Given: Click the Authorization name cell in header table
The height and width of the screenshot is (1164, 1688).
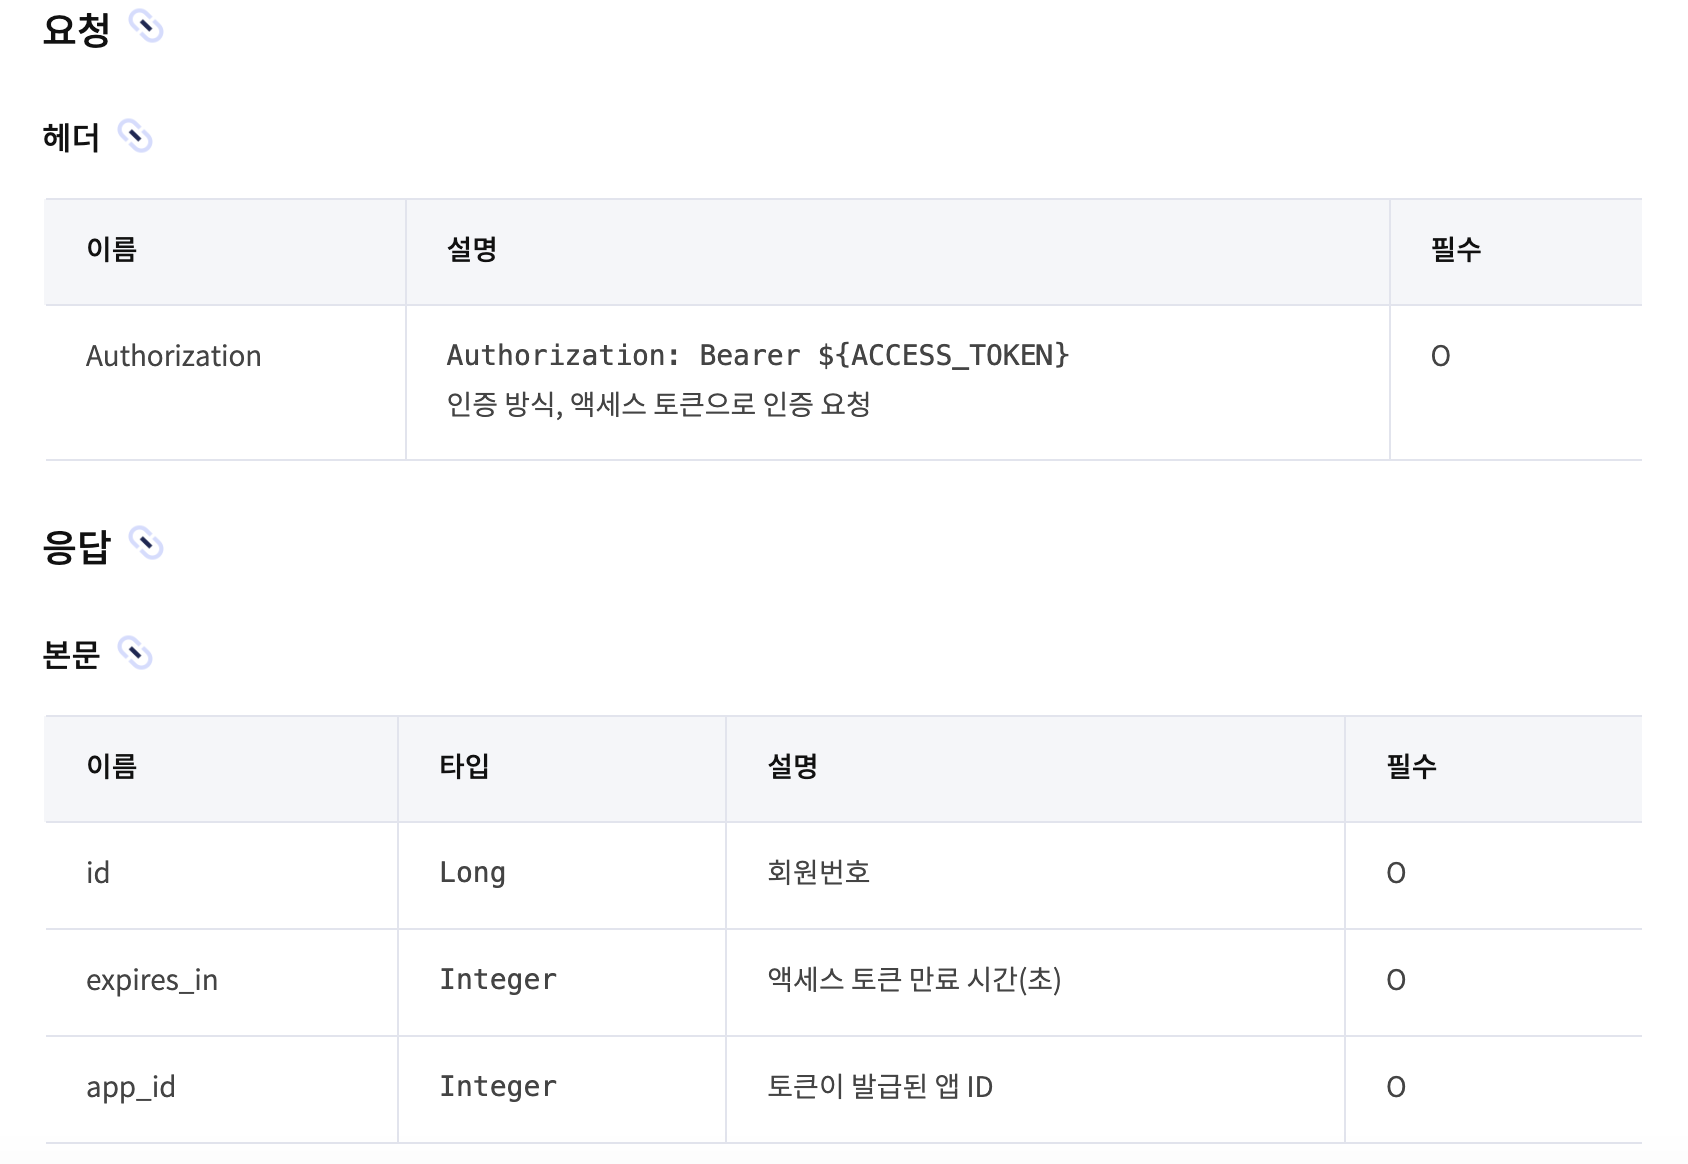Looking at the screenshot, I should click(x=225, y=383).
